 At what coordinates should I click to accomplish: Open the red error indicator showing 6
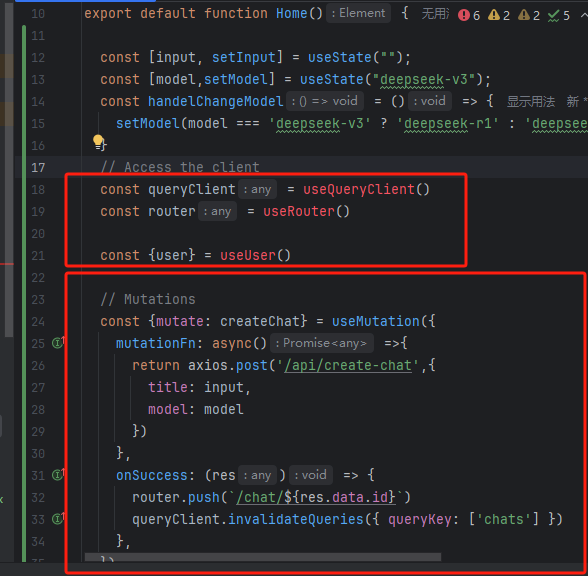pos(469,15)
